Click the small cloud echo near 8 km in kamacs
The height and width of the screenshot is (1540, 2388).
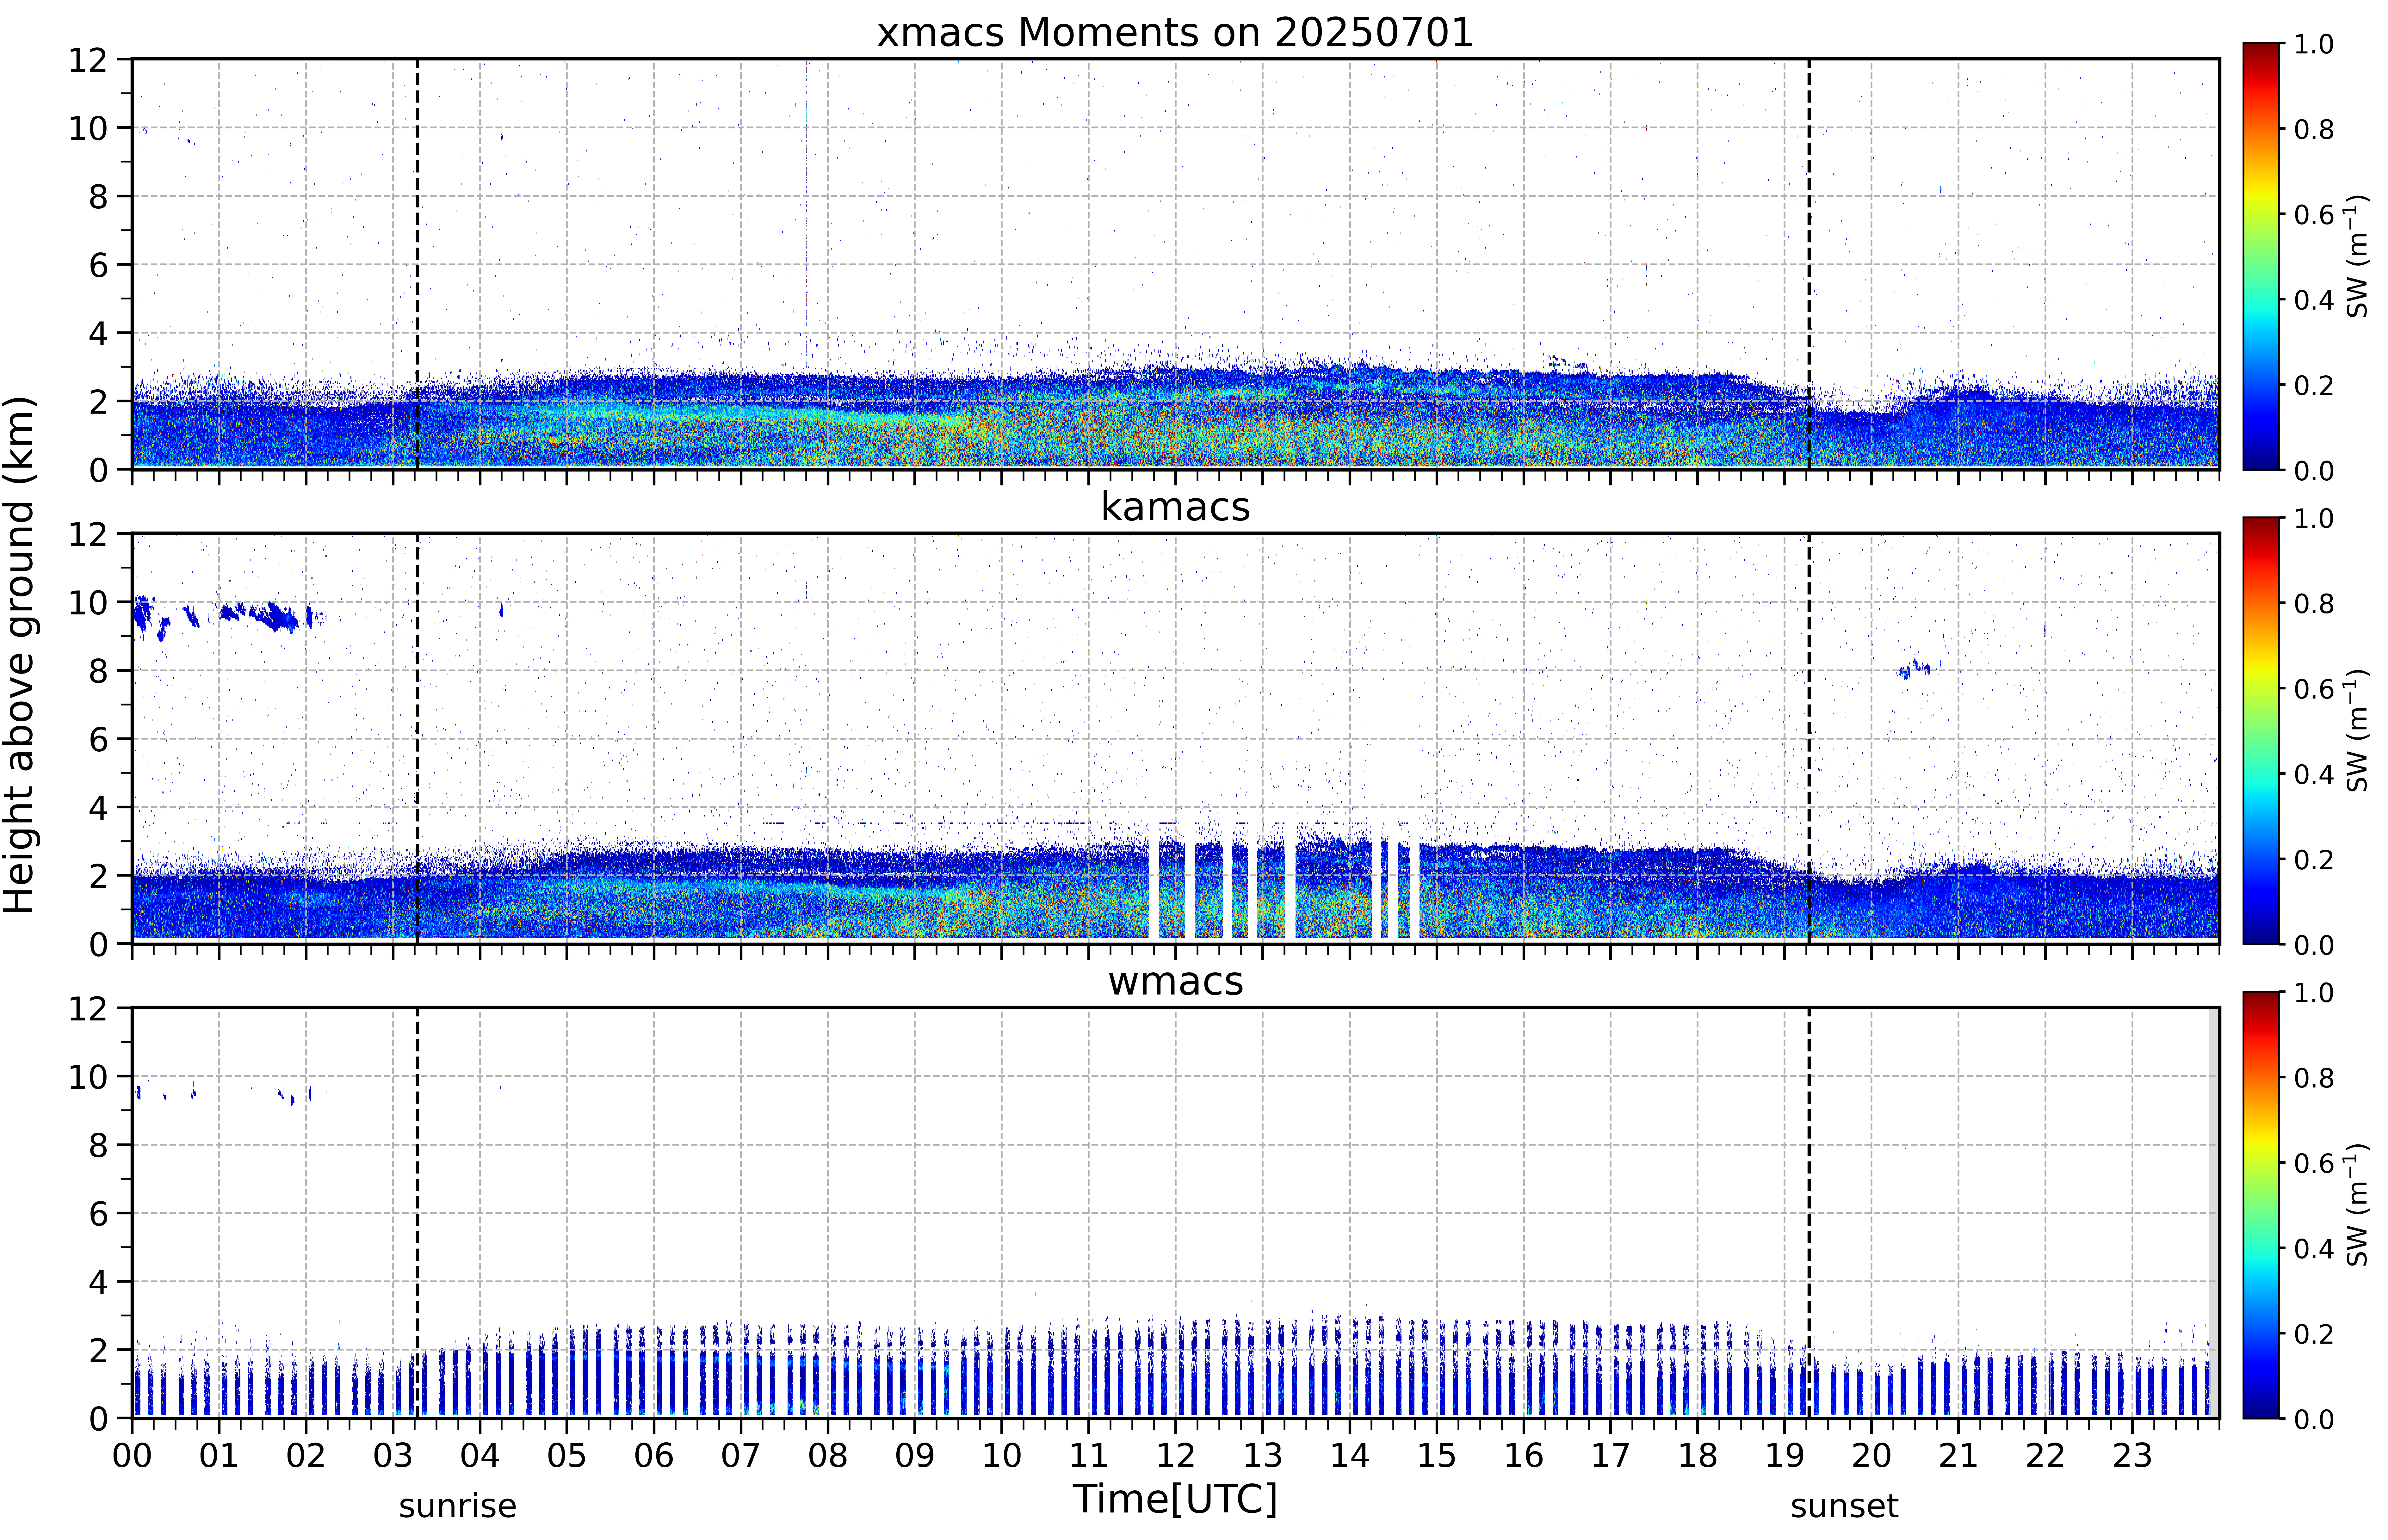[x=1920, y=667]
